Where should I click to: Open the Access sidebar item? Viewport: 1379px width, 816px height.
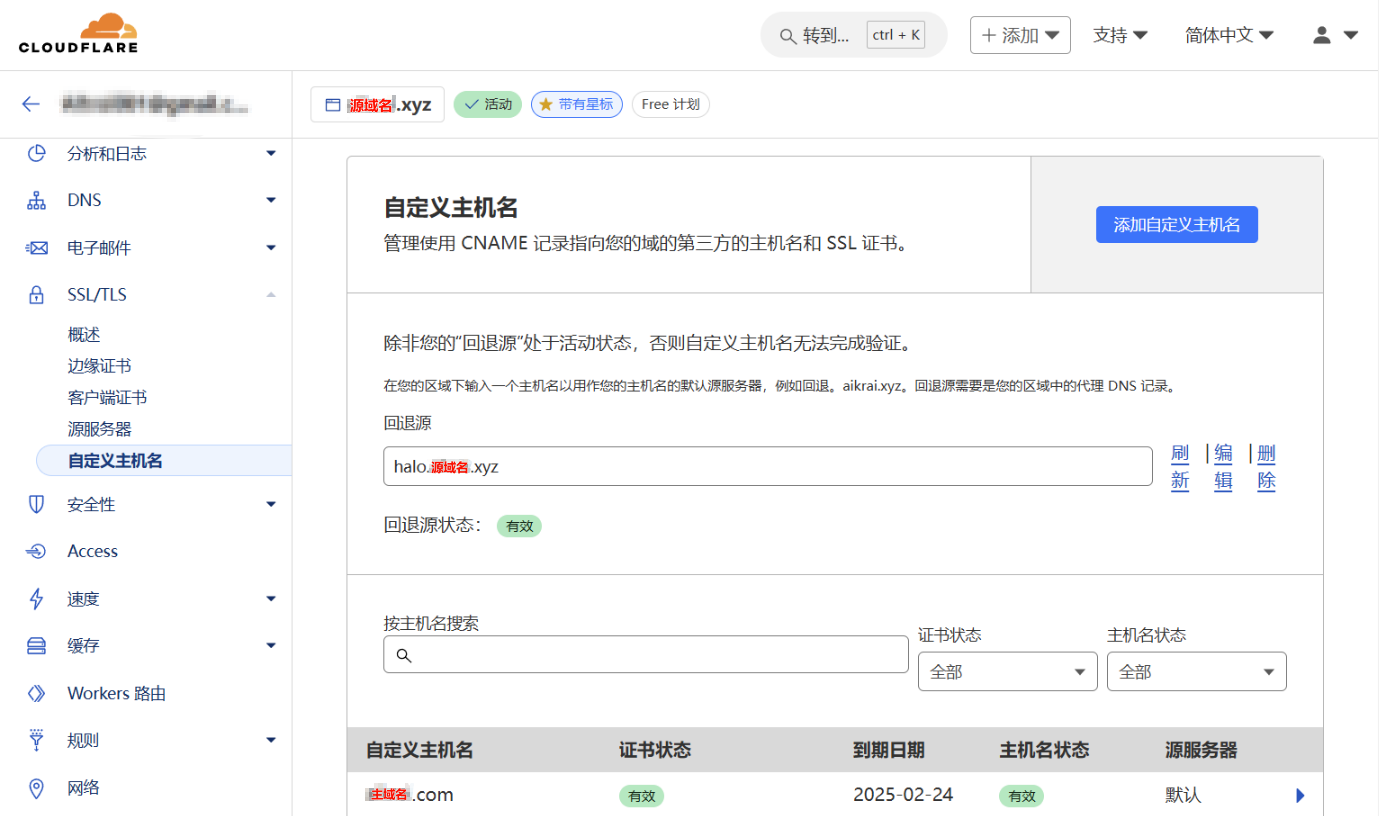92,551
